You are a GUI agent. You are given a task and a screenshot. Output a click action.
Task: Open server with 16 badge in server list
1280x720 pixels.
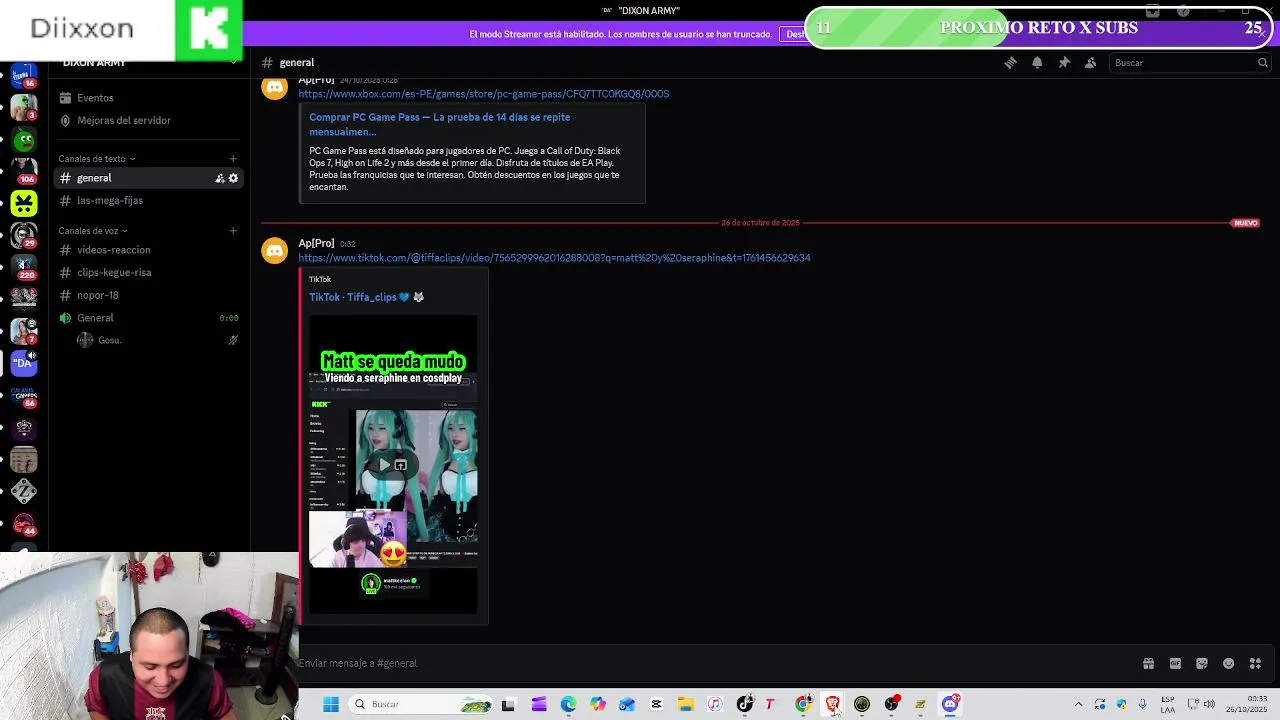(x=24, y=77)
